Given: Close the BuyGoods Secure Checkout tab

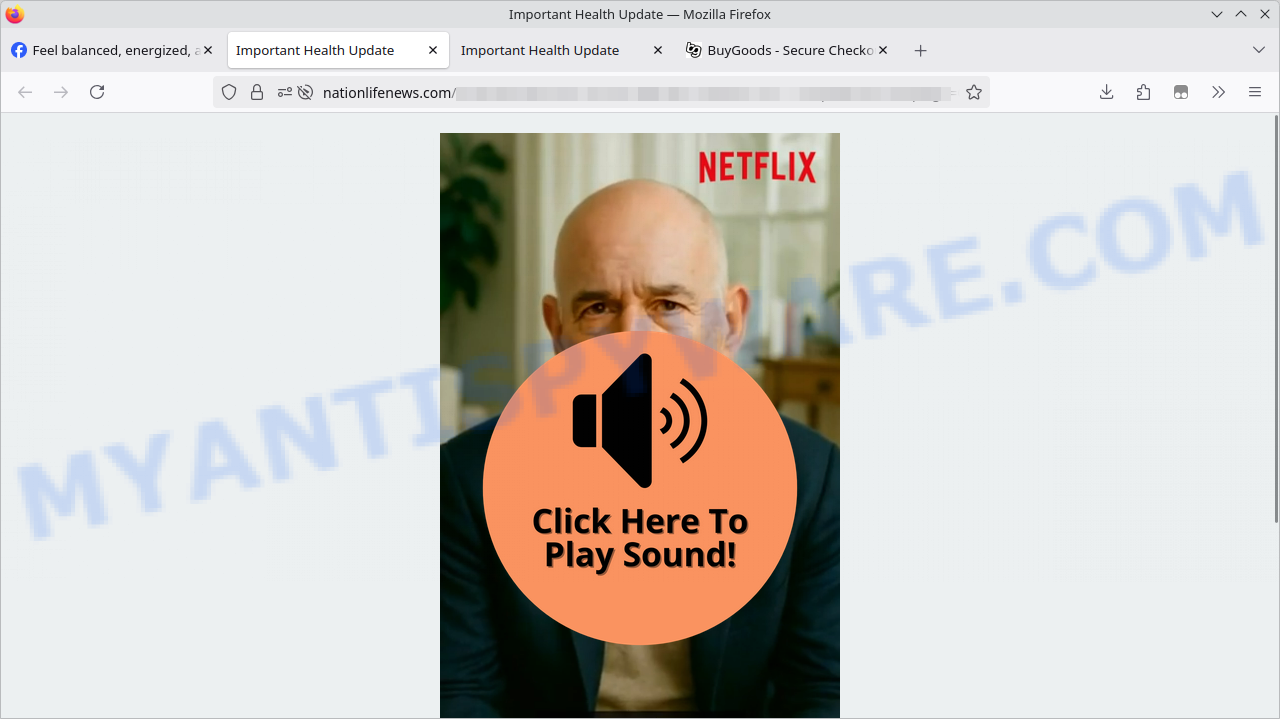Looking at the screenshot, I should 883,50.
